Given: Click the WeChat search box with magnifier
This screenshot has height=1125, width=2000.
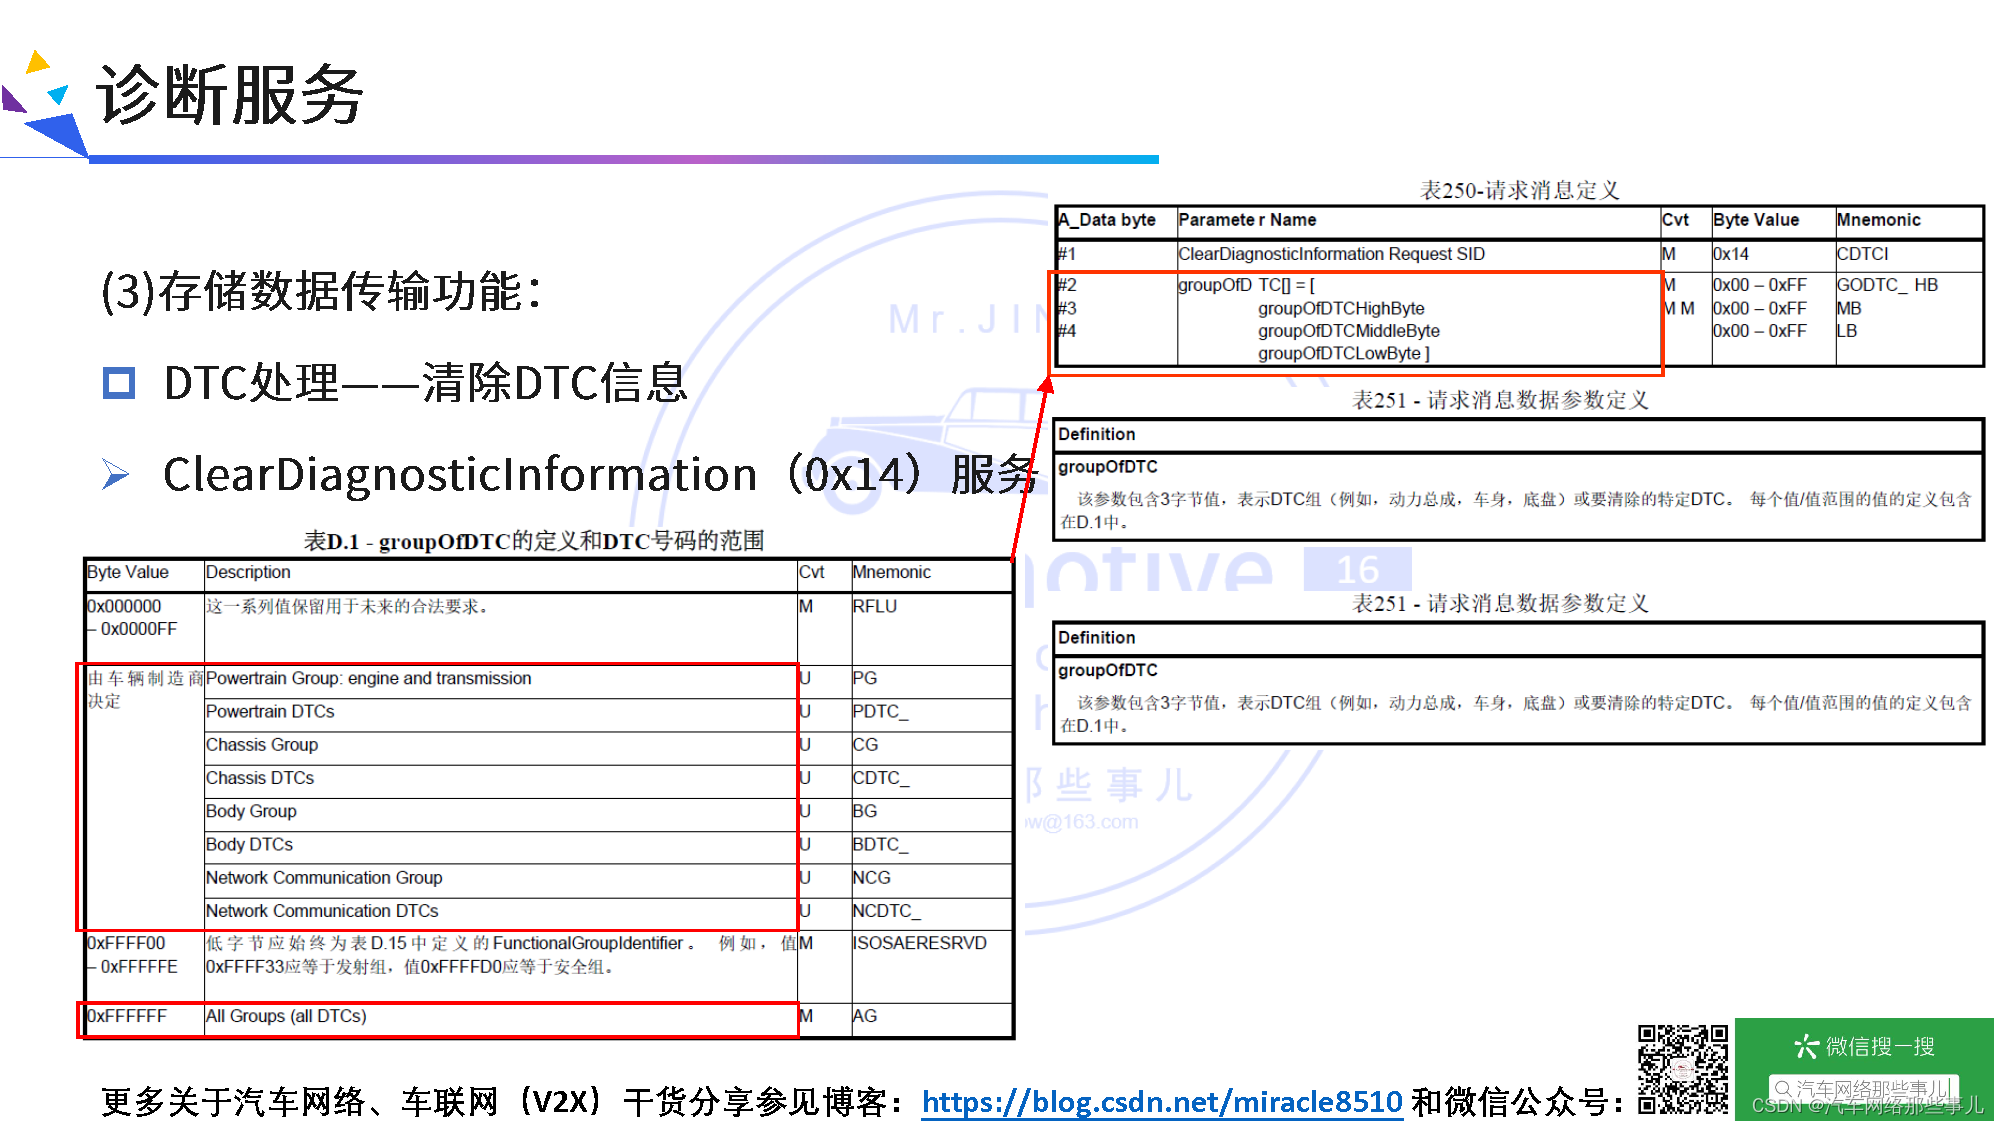Looking at the screenshot, I should point(1862,1088).
